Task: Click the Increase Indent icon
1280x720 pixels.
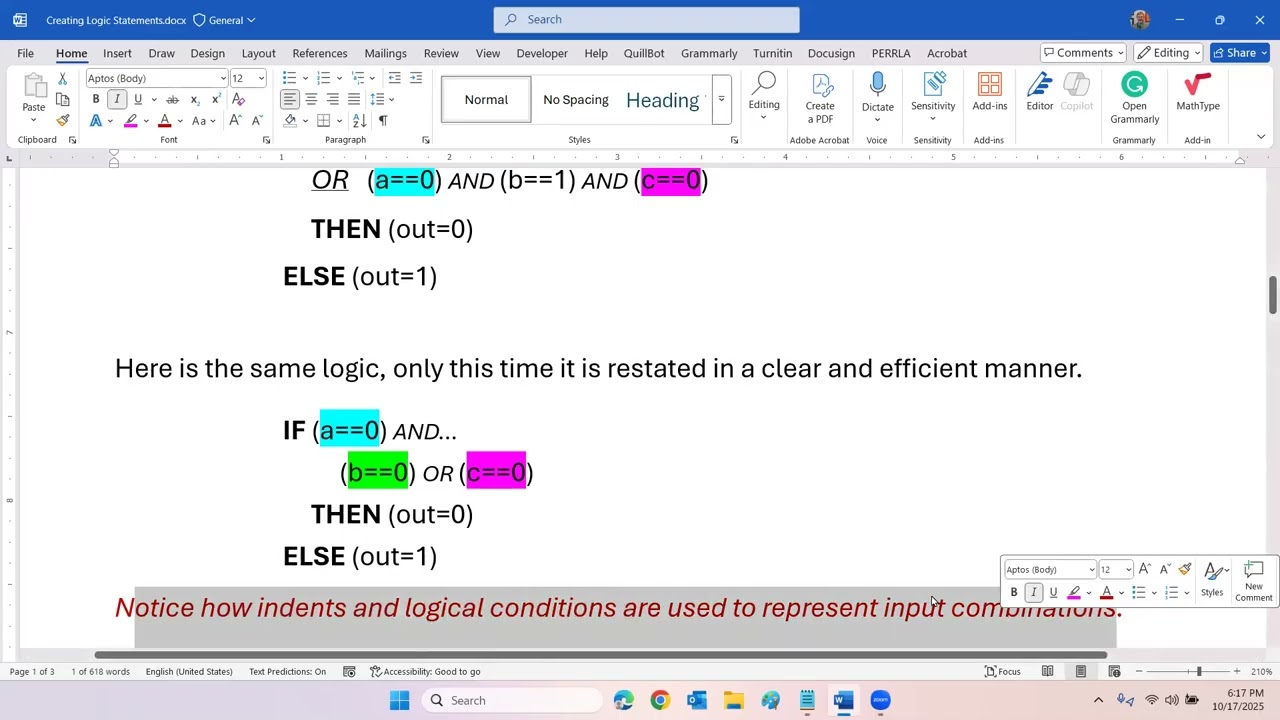Action: (416, 78)
